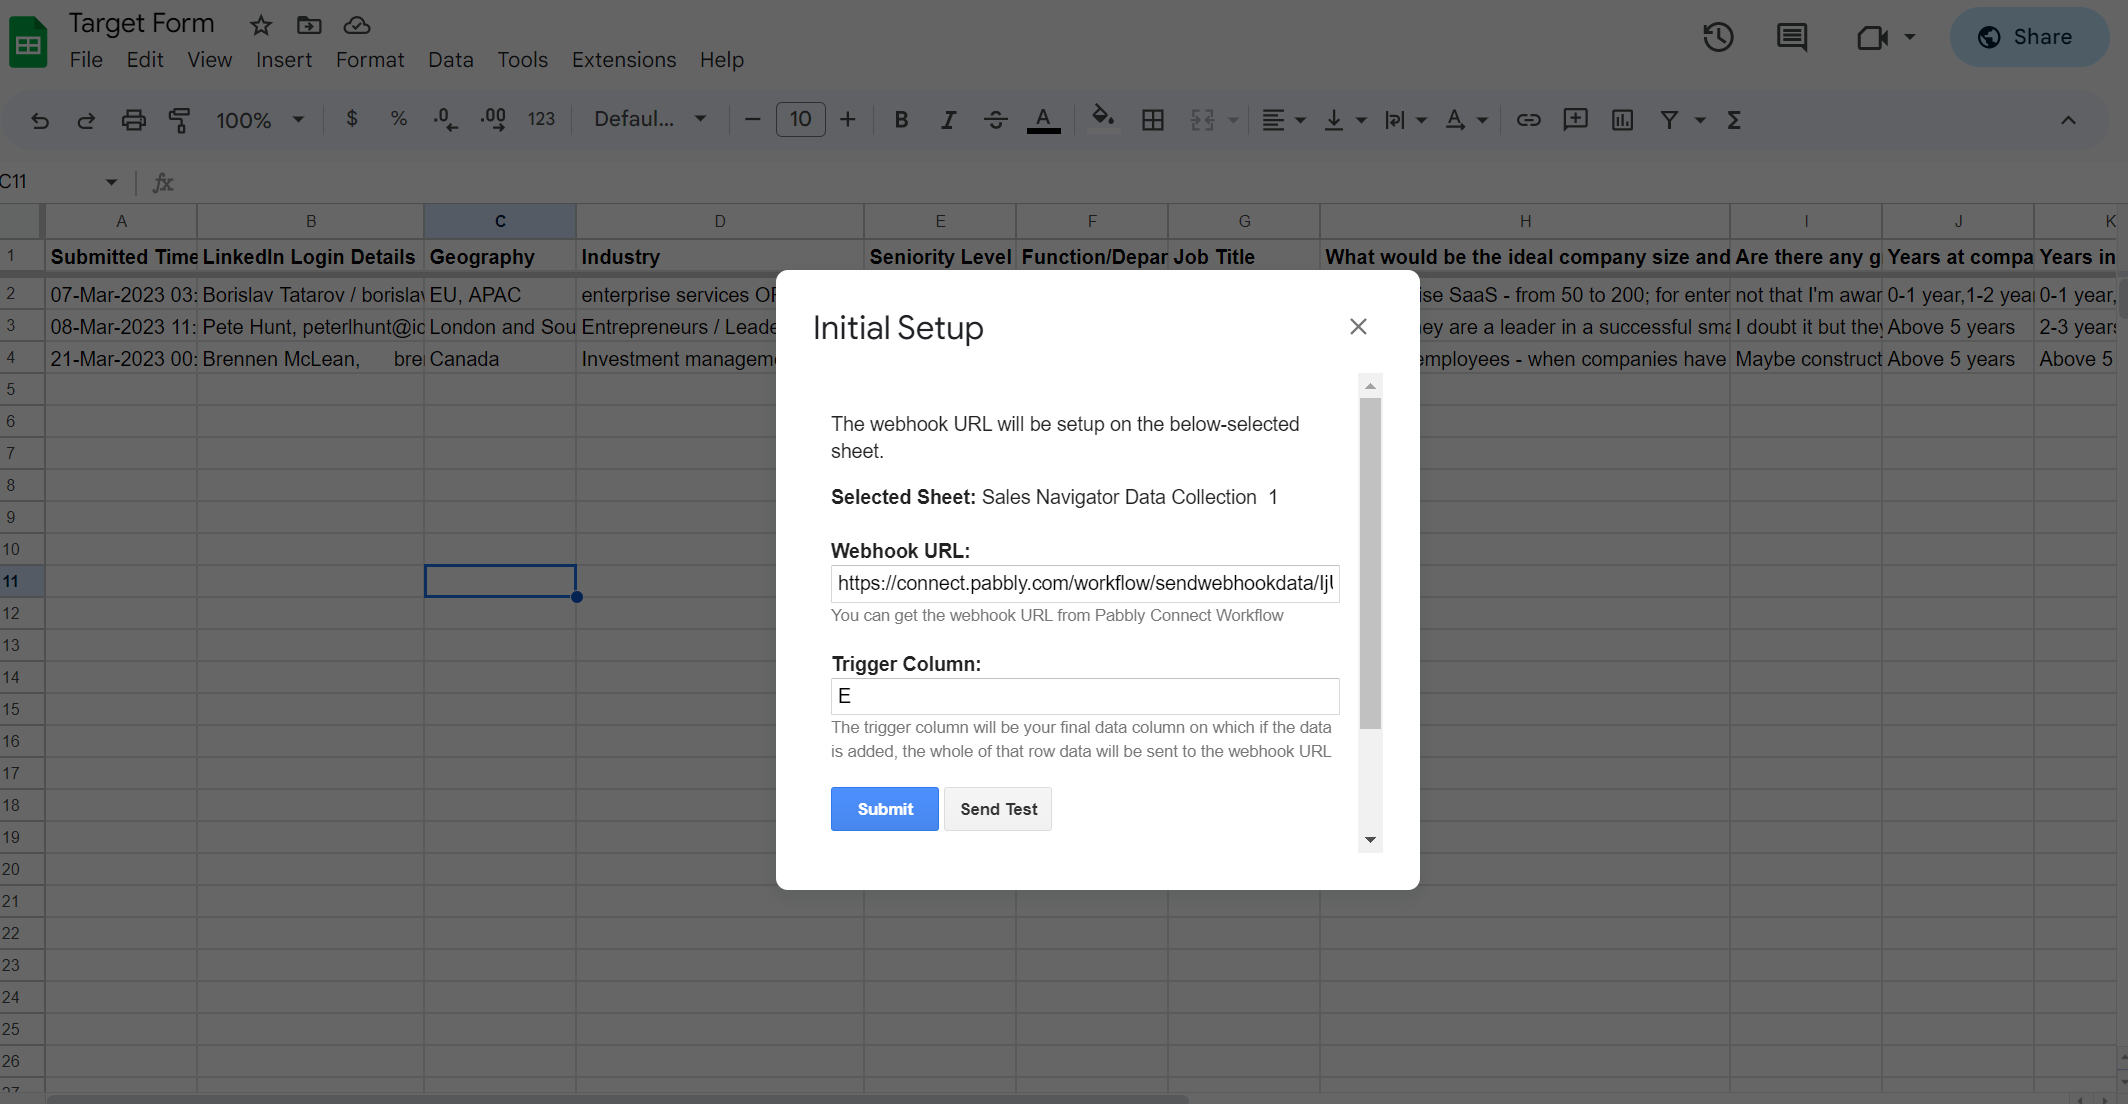The height and width of the screenshot is (1104, 2128).
Task: Expand the merge cells dropdown arrow
Action: pyautogui.click(x=1233, y=120)
